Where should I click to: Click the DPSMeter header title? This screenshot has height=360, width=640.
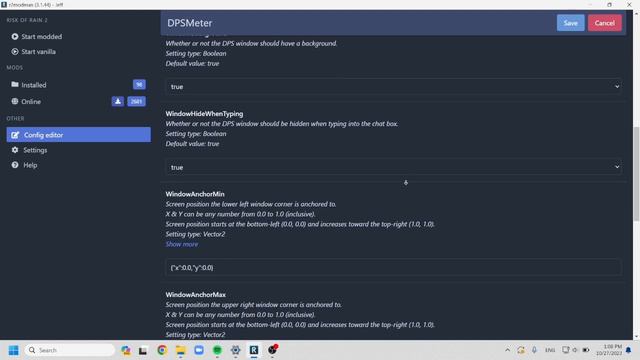point(190,23)
